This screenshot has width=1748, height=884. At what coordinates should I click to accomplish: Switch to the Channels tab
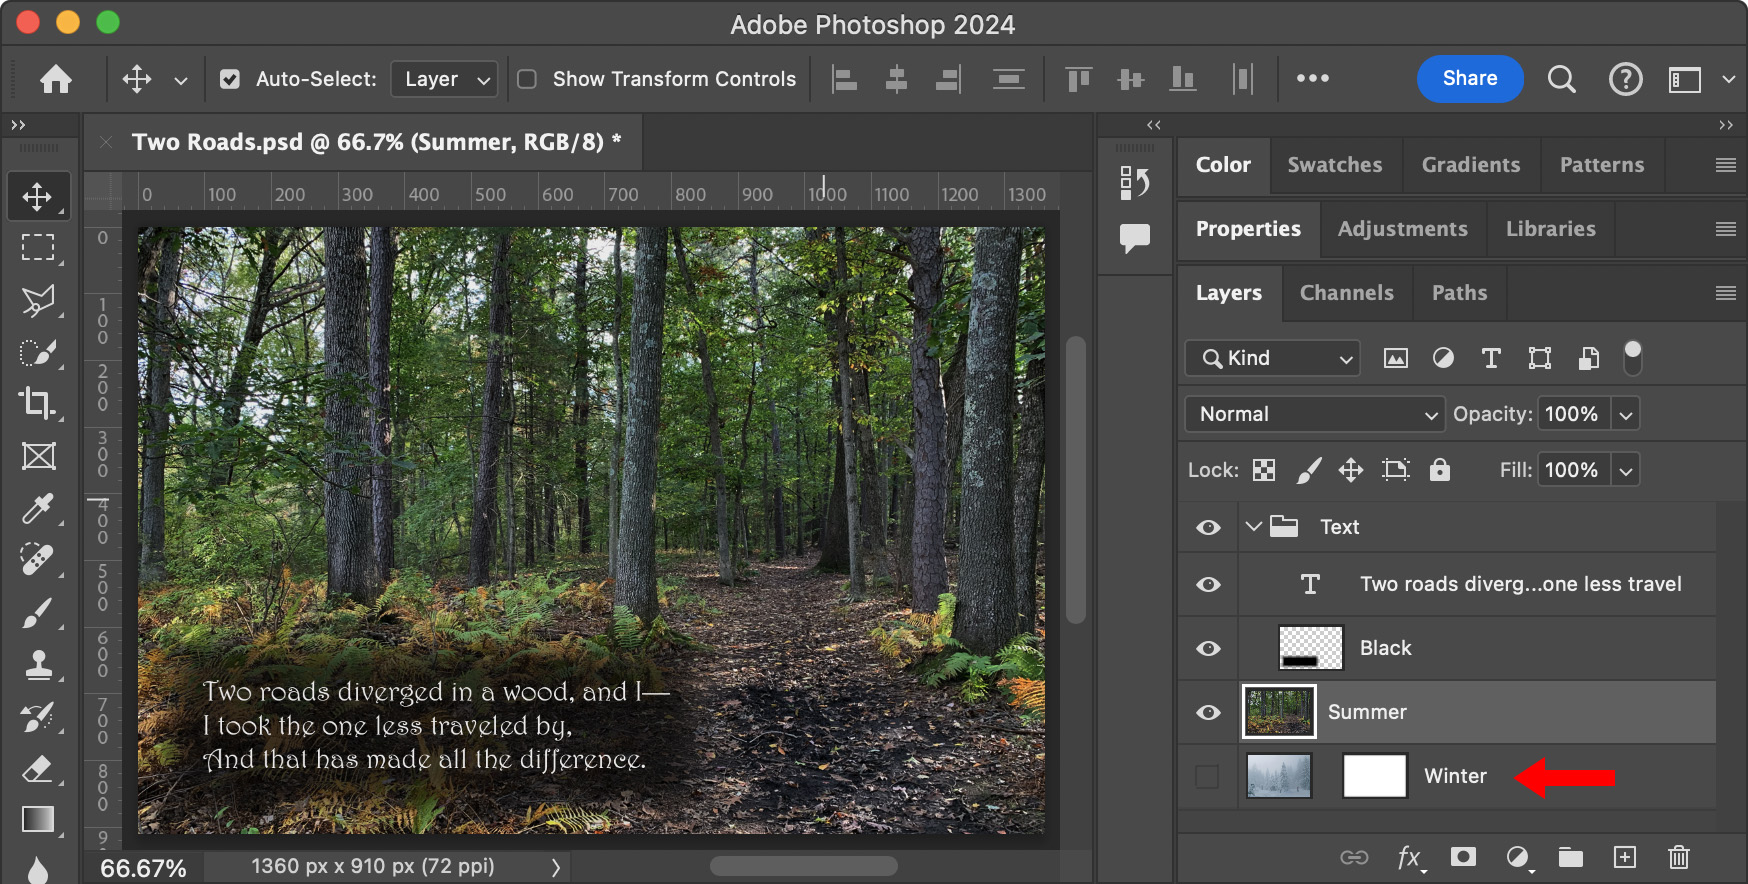(1346, 293)
